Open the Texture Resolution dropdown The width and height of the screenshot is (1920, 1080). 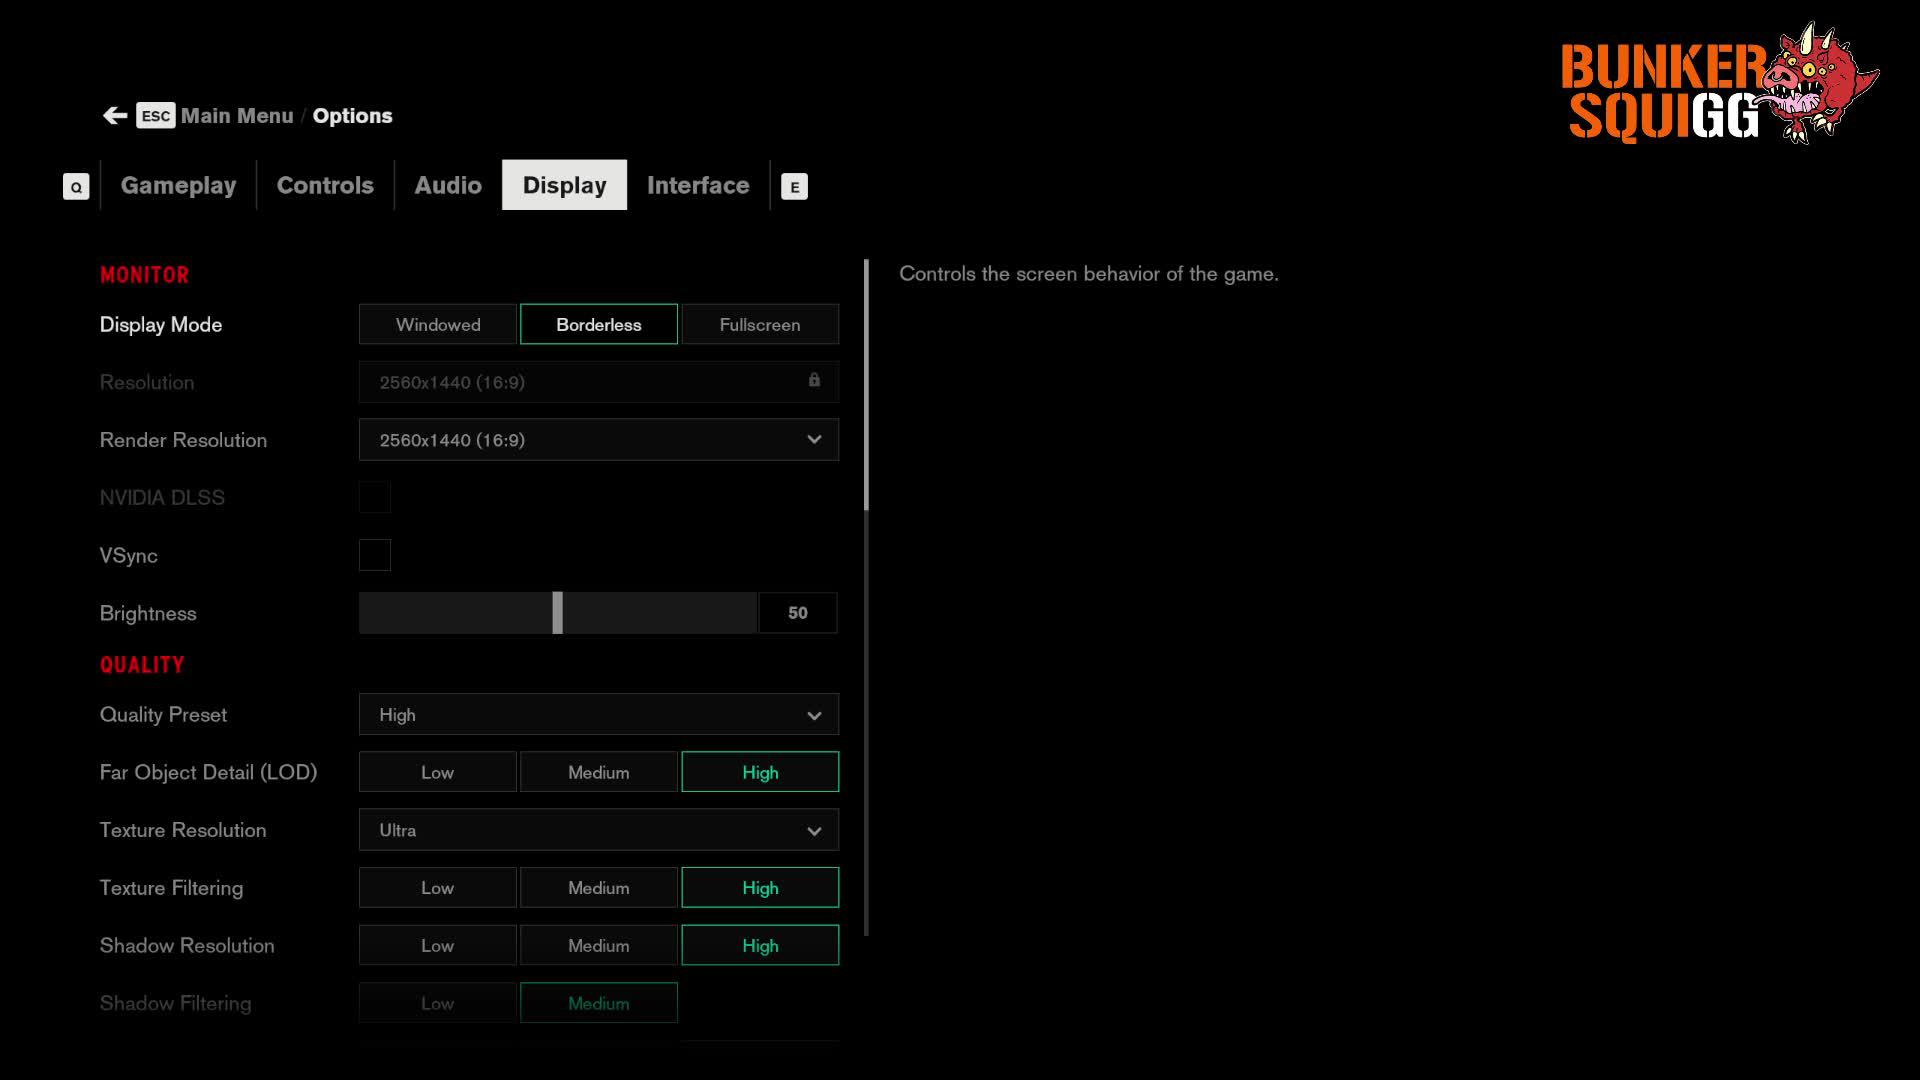598,830
